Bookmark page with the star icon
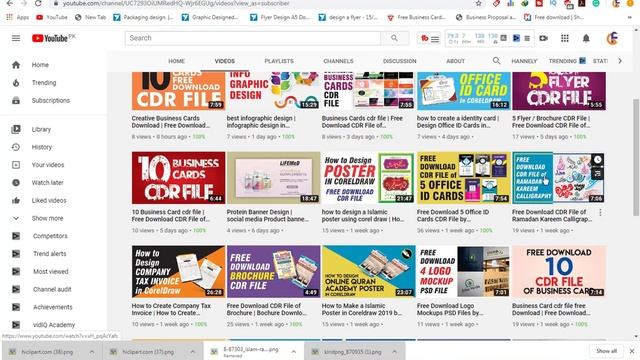The width and height of the screenshot is (640, 360). point(479,3)
